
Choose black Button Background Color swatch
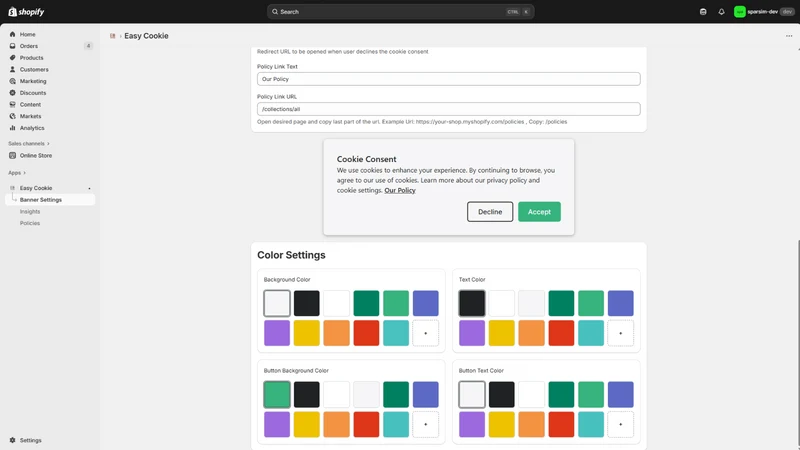[307, 394]
